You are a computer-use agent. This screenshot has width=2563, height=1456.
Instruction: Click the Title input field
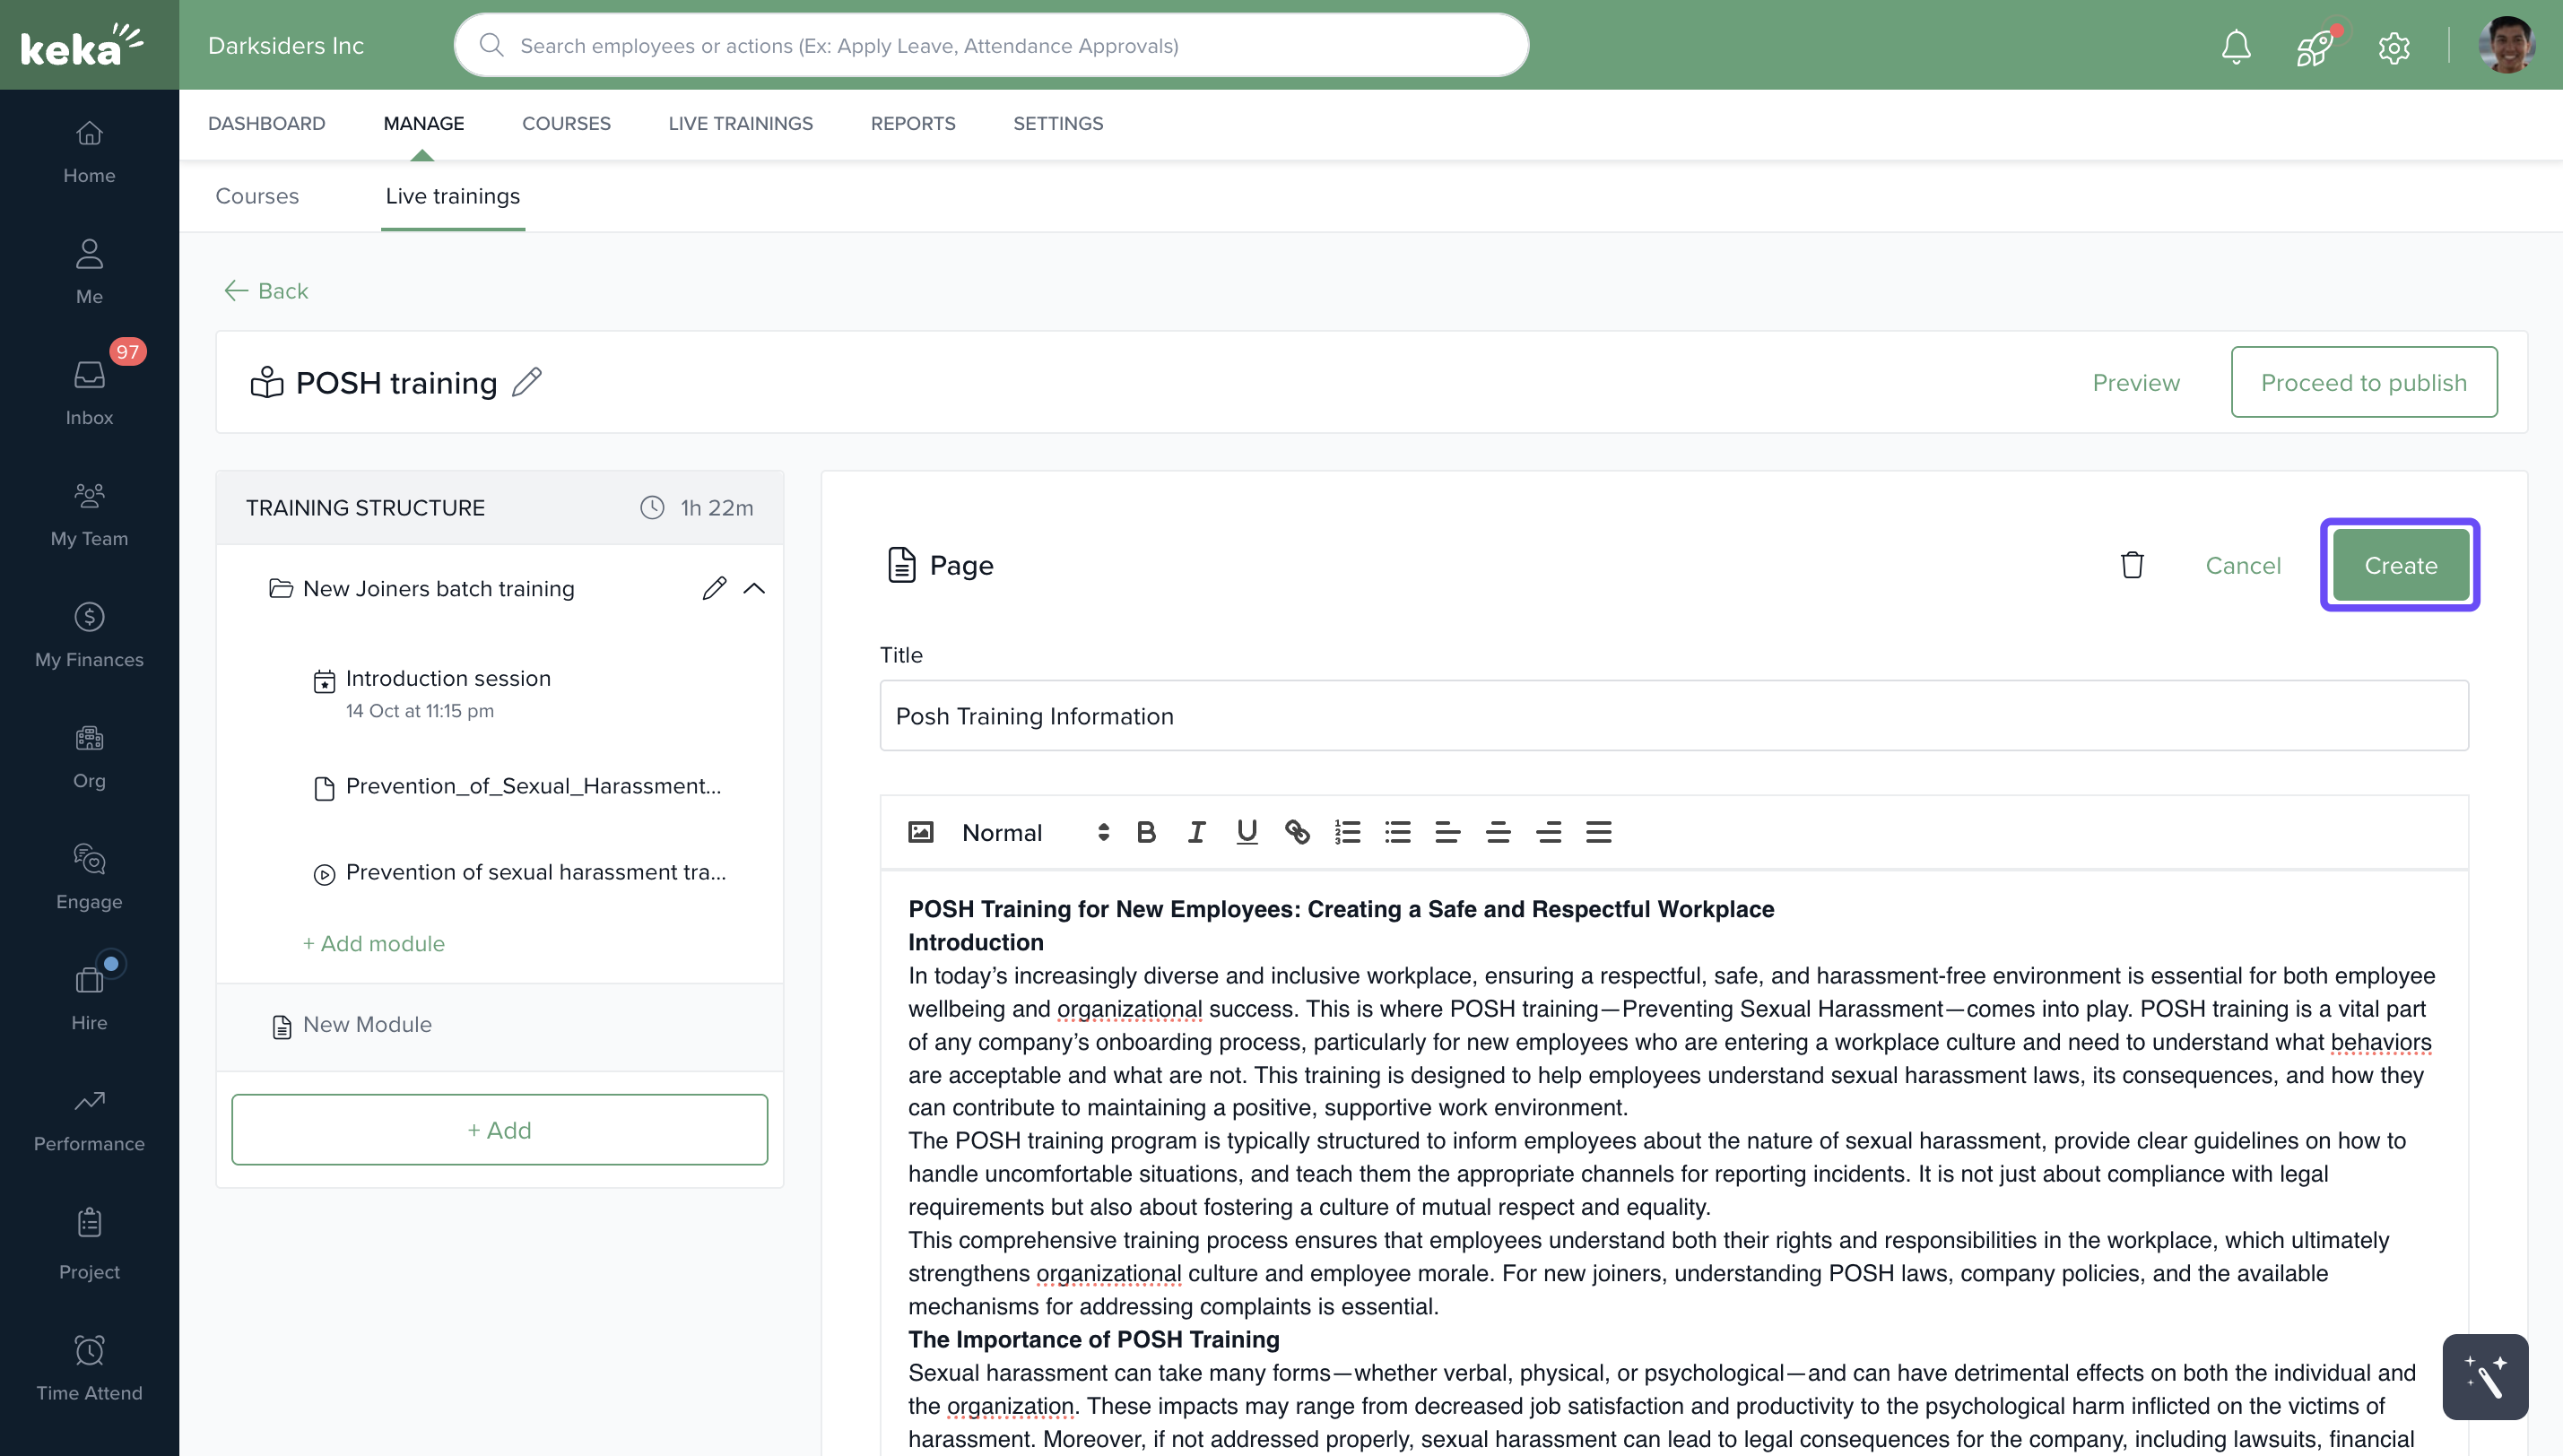(1673, 716)
